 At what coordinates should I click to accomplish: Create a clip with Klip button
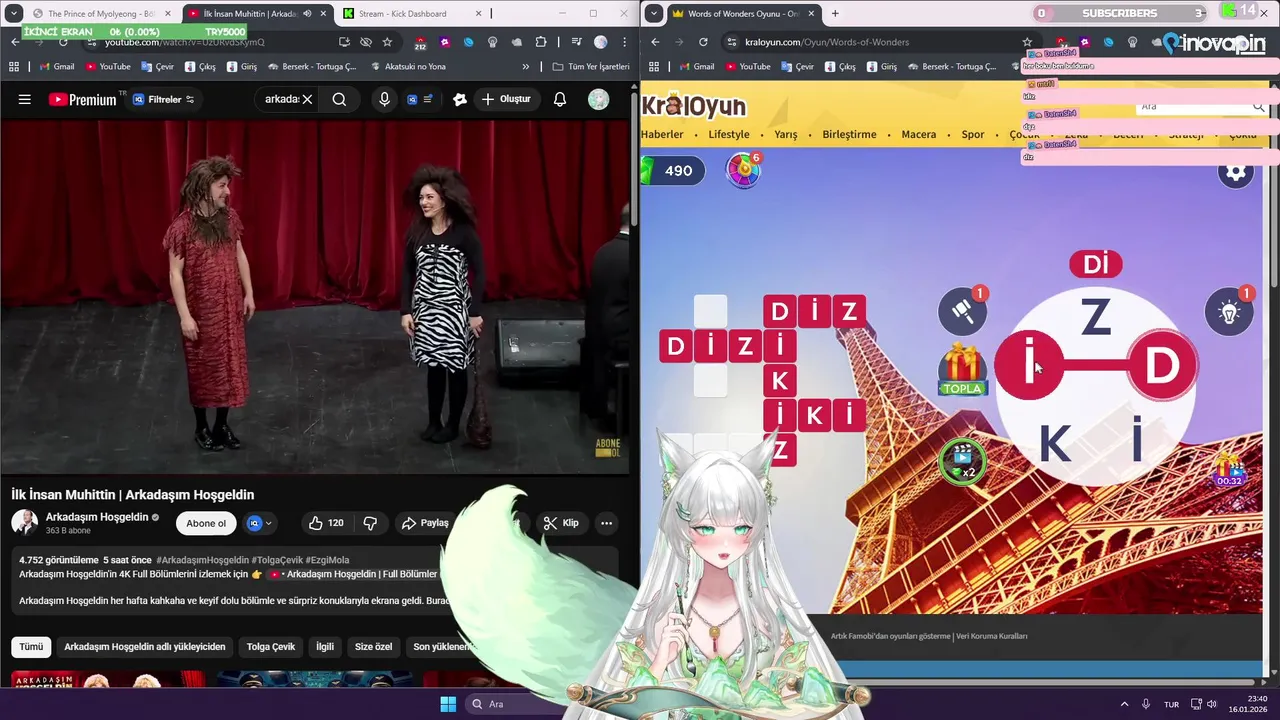pos(561,523)
